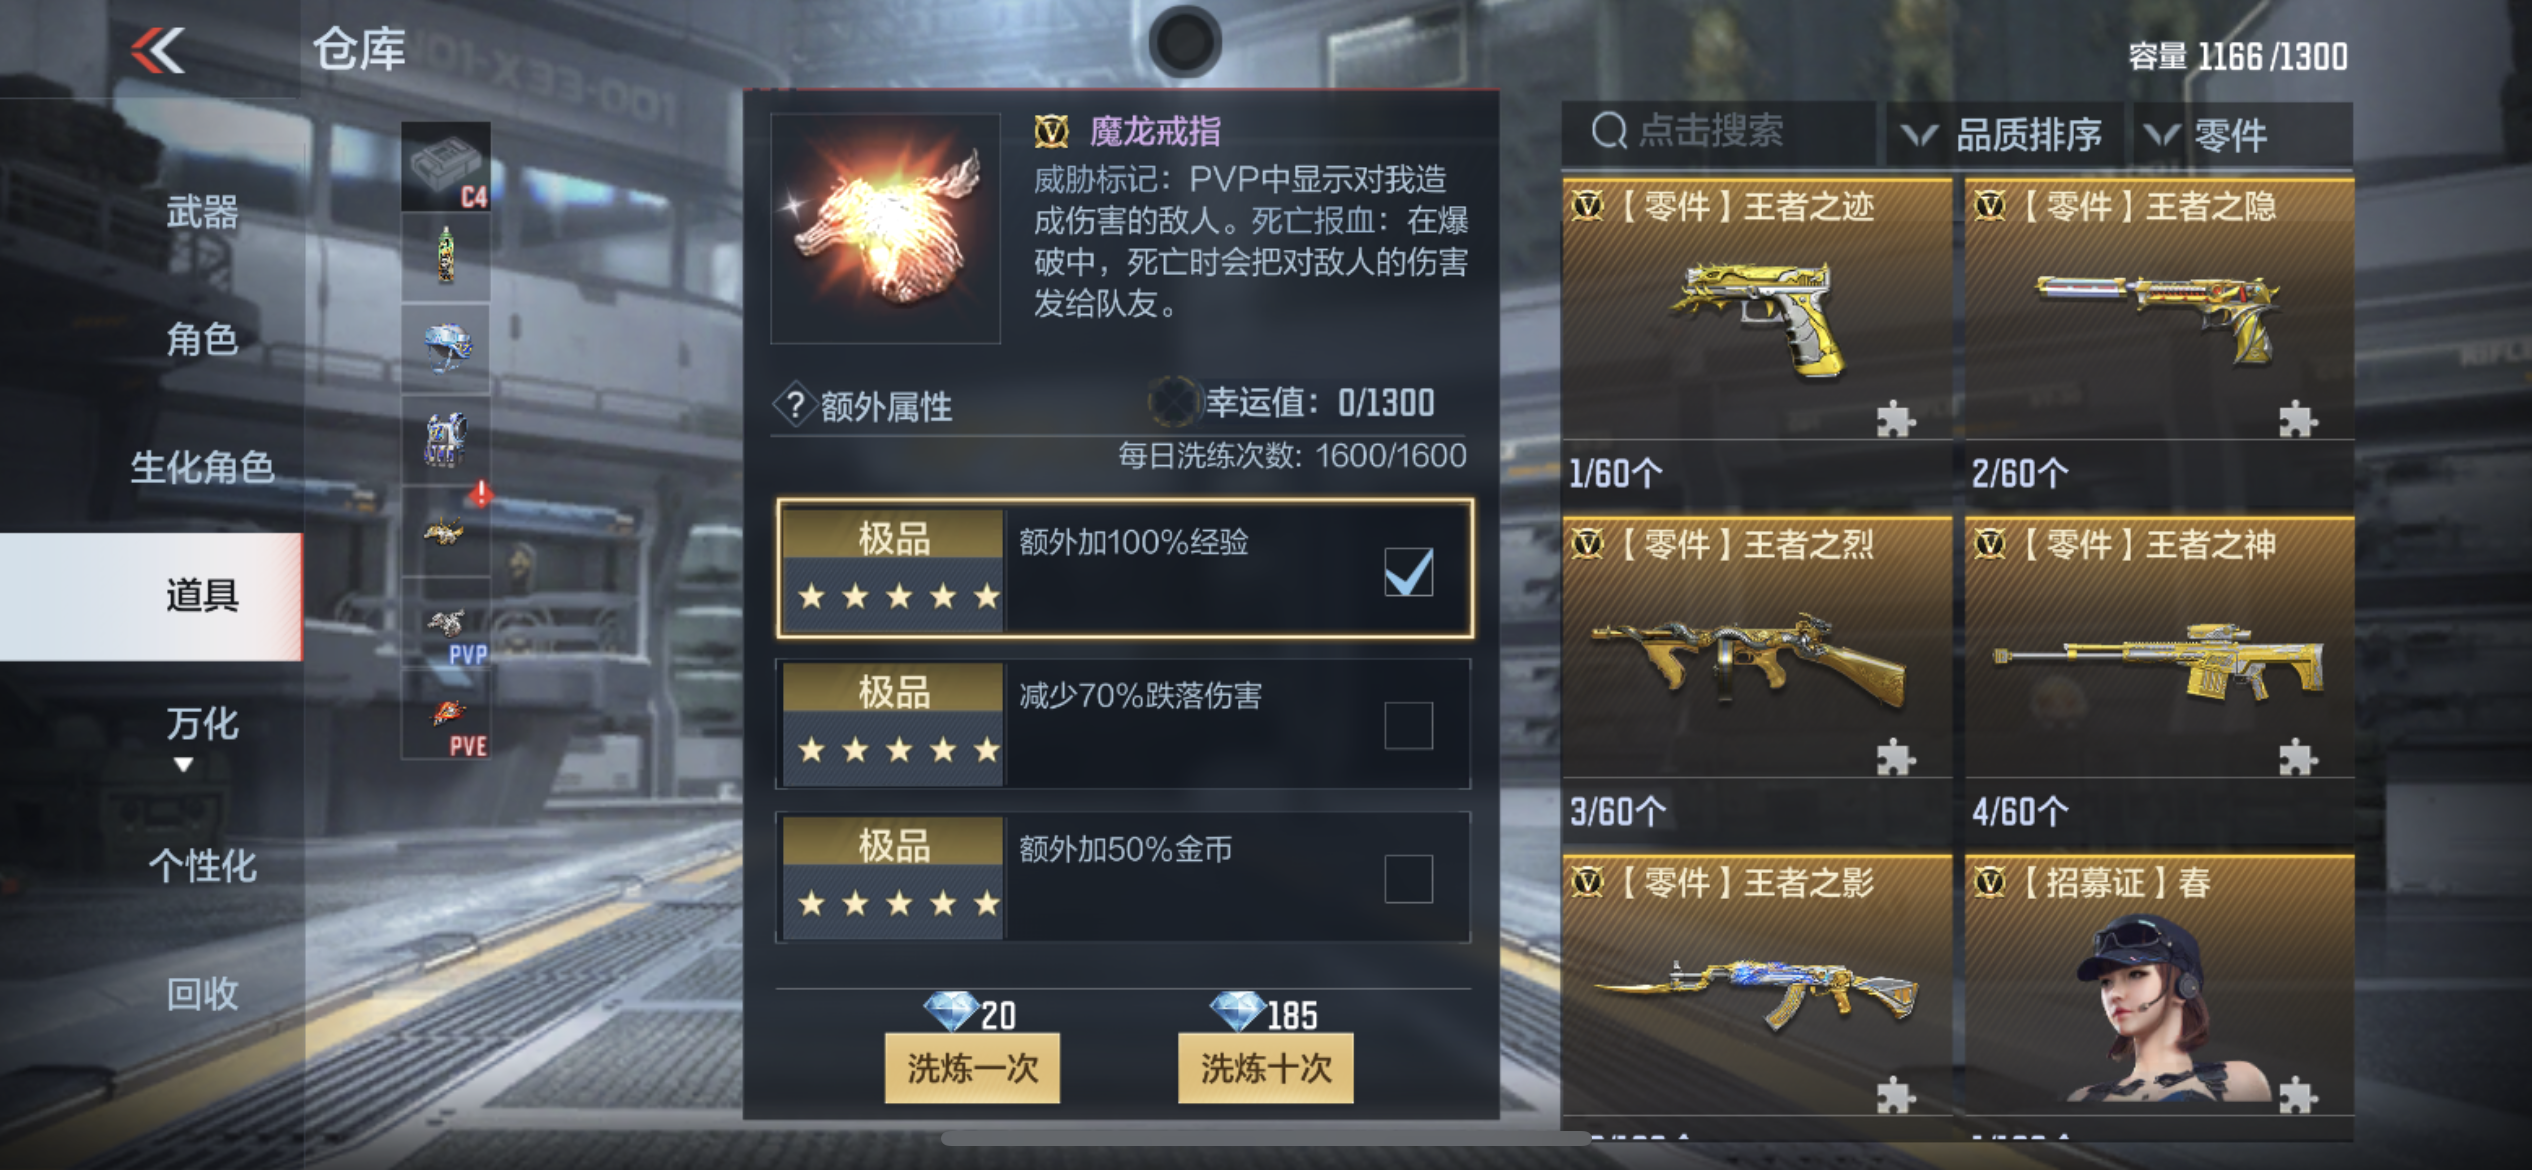
Task: Uncheck the 额外加100%经验 attribute checkbox
Action: click(1408, 571)
